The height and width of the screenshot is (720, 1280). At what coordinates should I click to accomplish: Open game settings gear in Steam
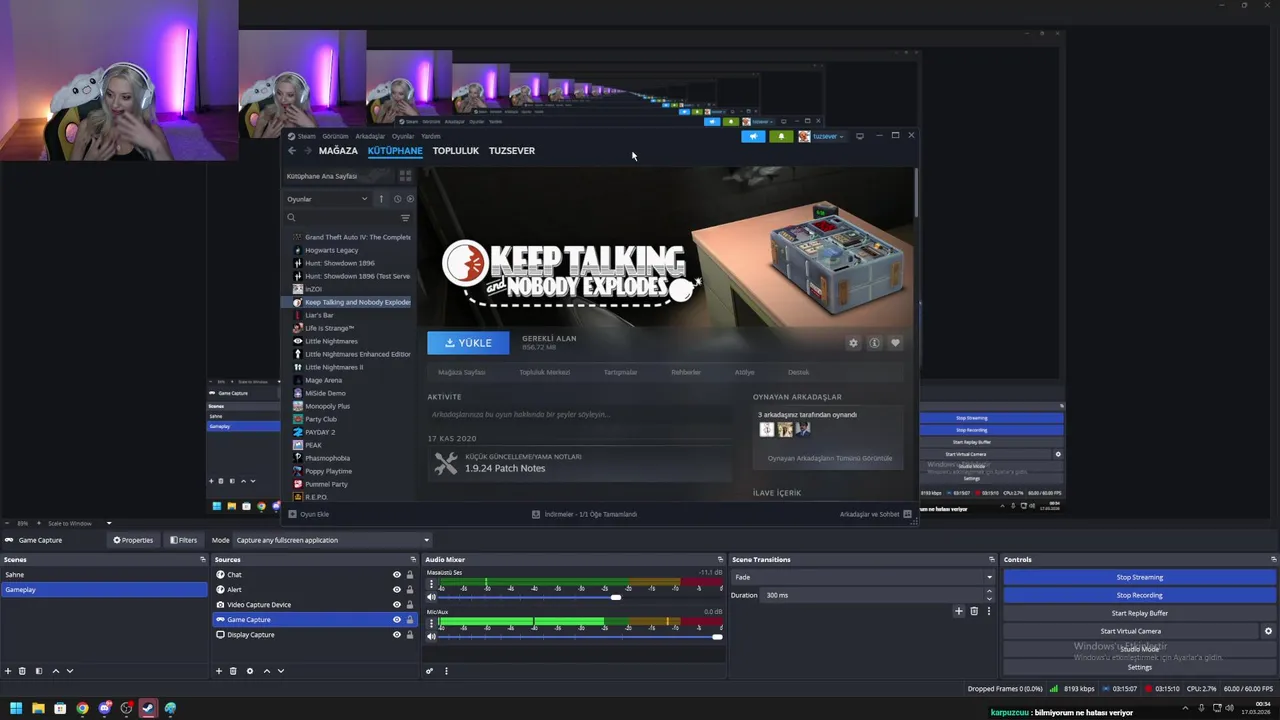click(853, 343)
